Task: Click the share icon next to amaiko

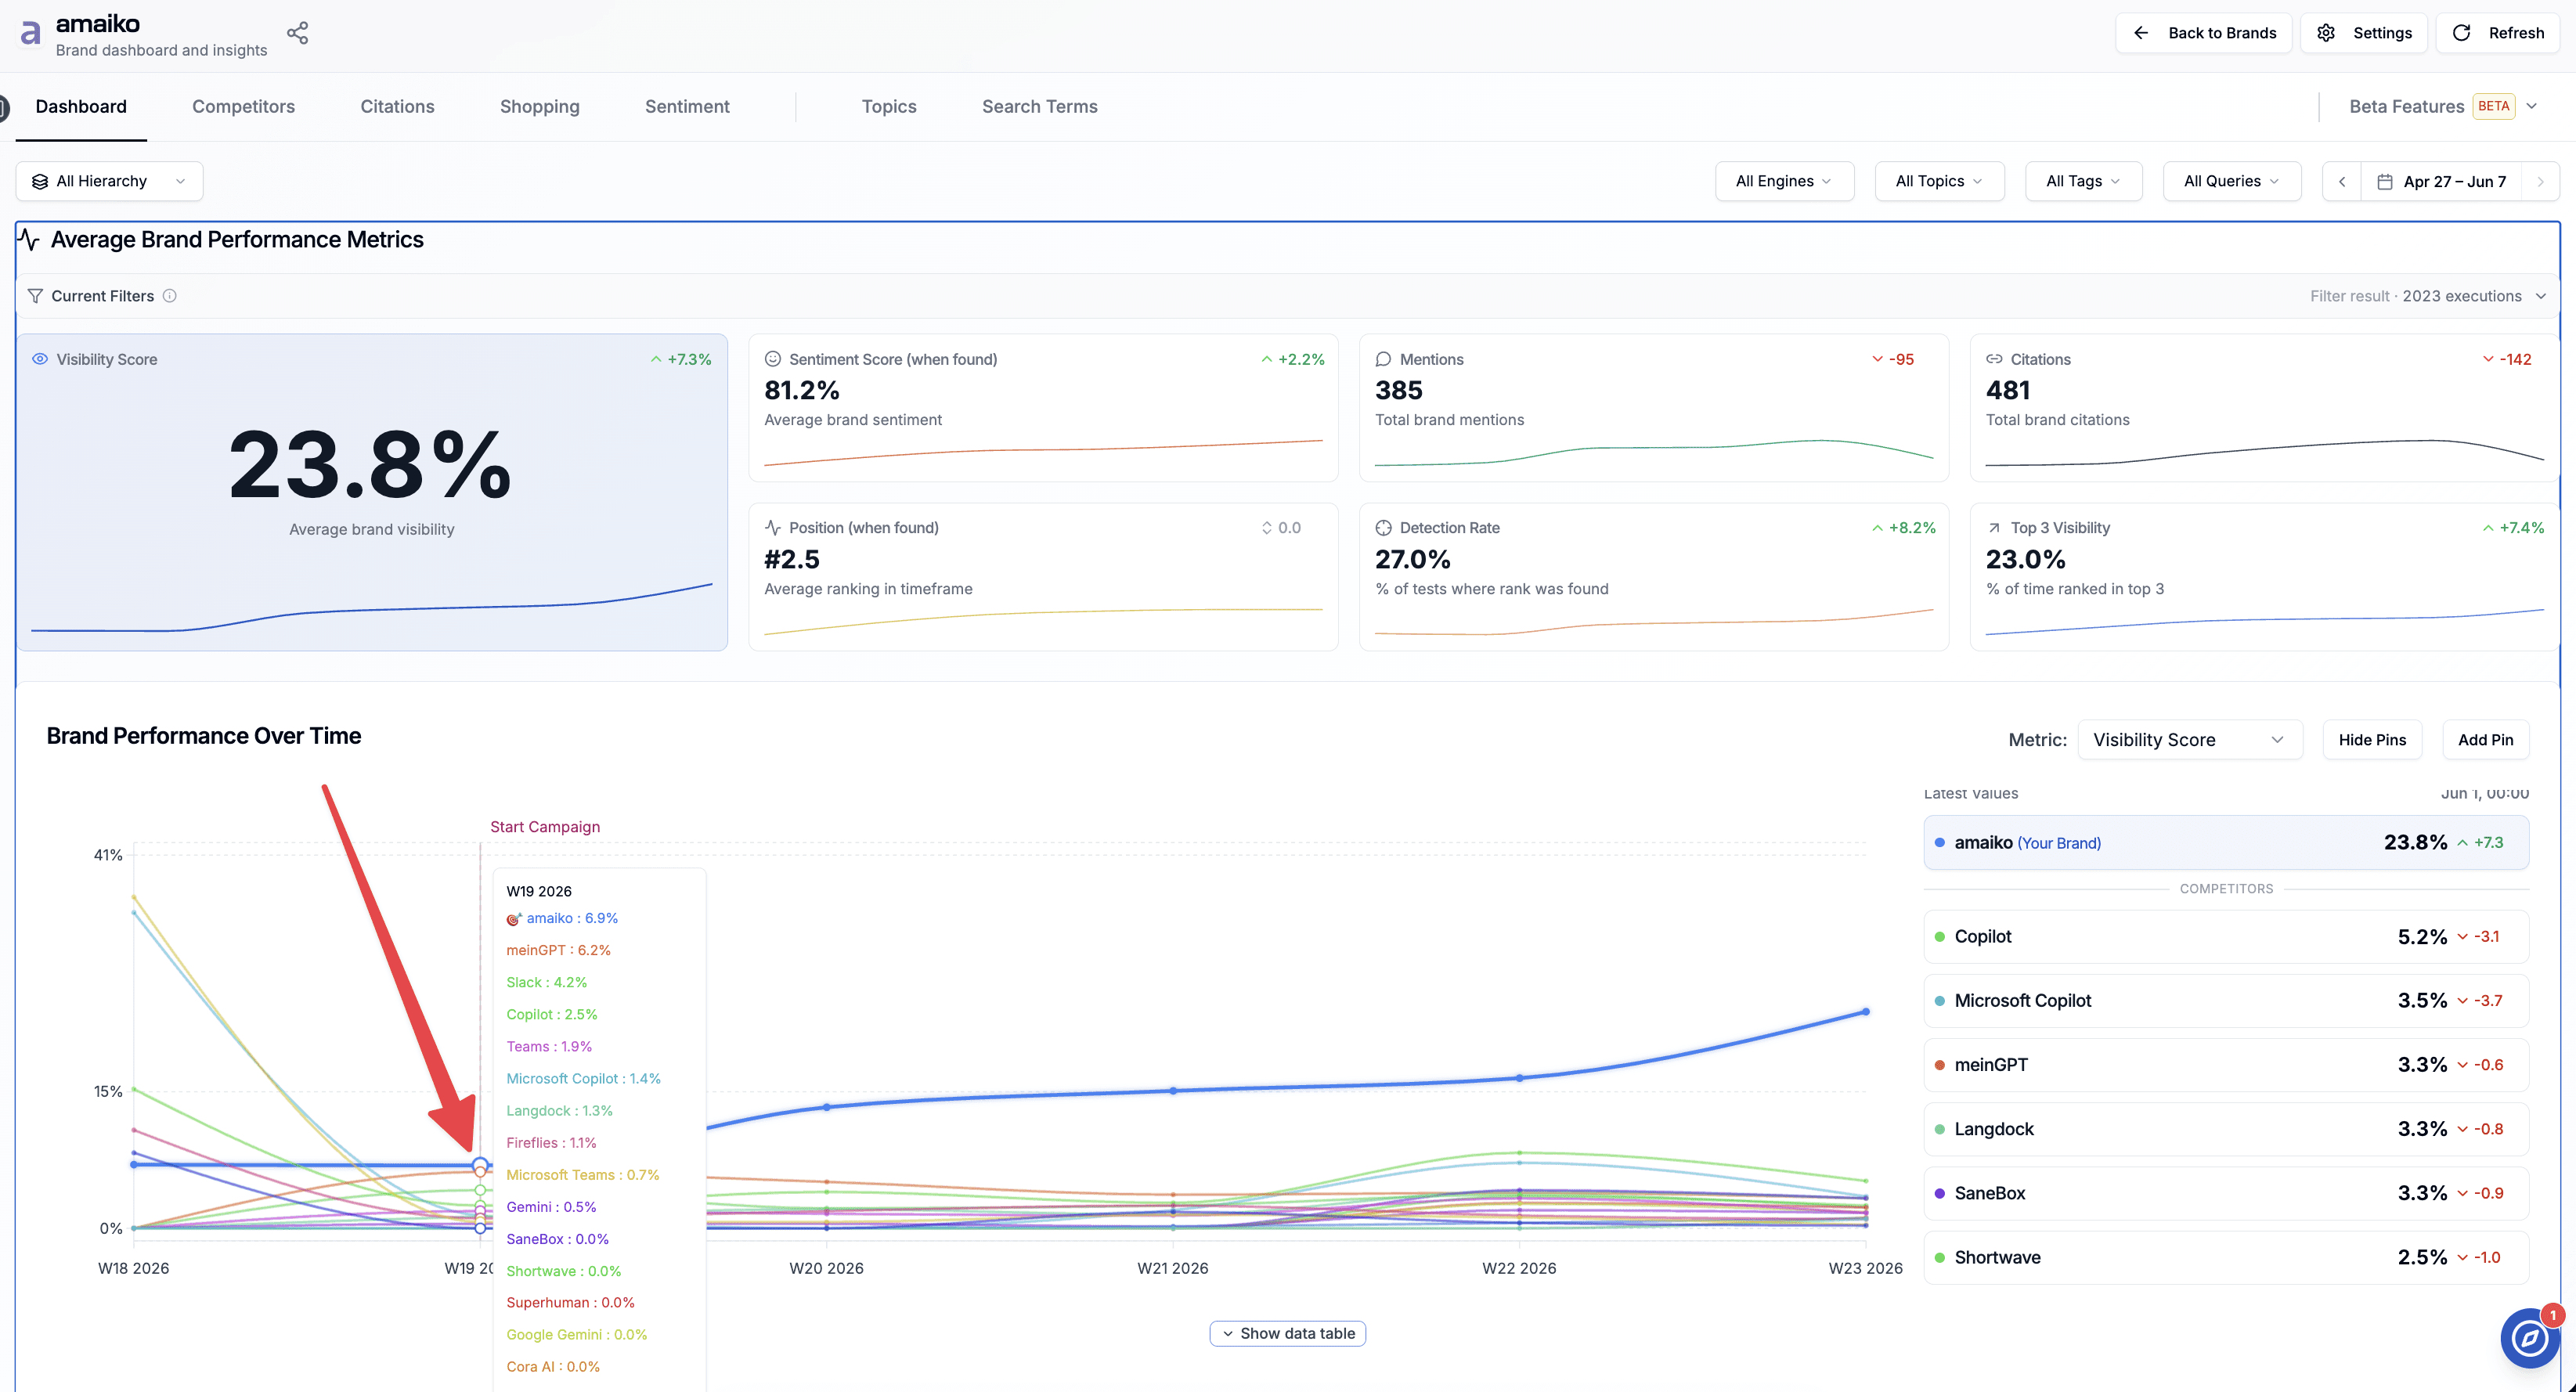Action: coord(297,33)
